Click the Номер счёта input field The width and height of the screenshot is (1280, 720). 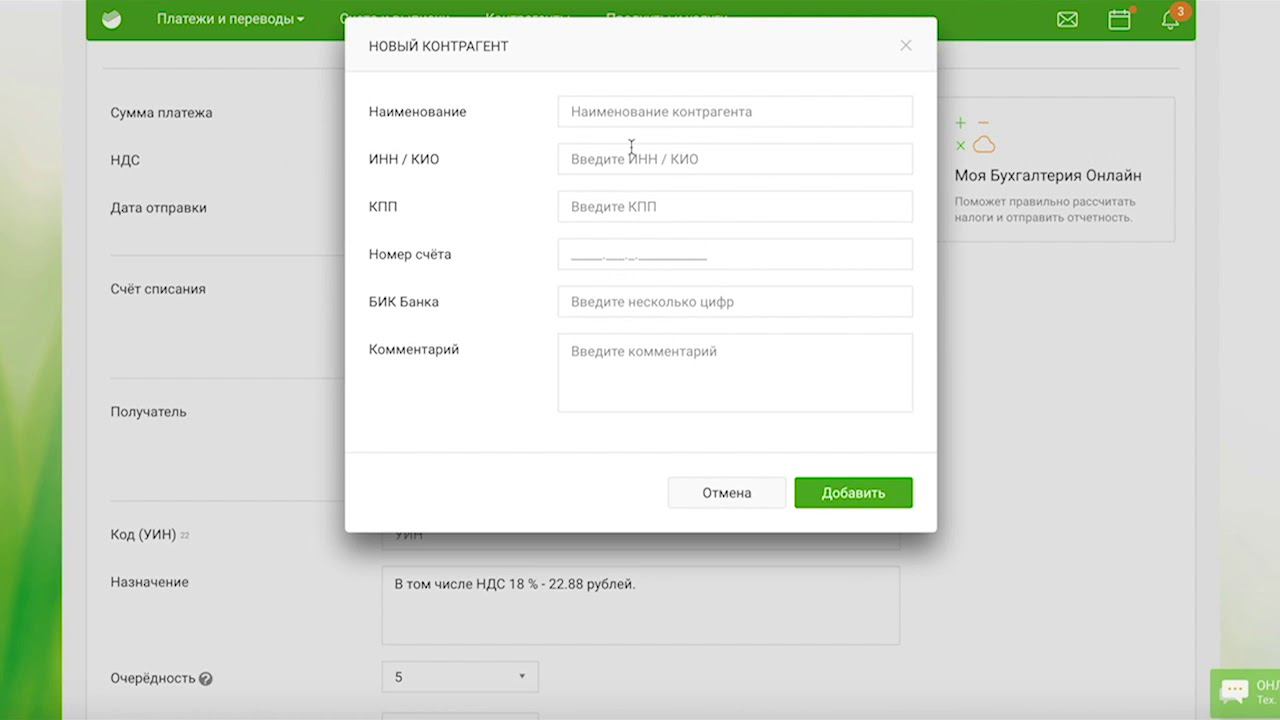click(x=735, y=254)
